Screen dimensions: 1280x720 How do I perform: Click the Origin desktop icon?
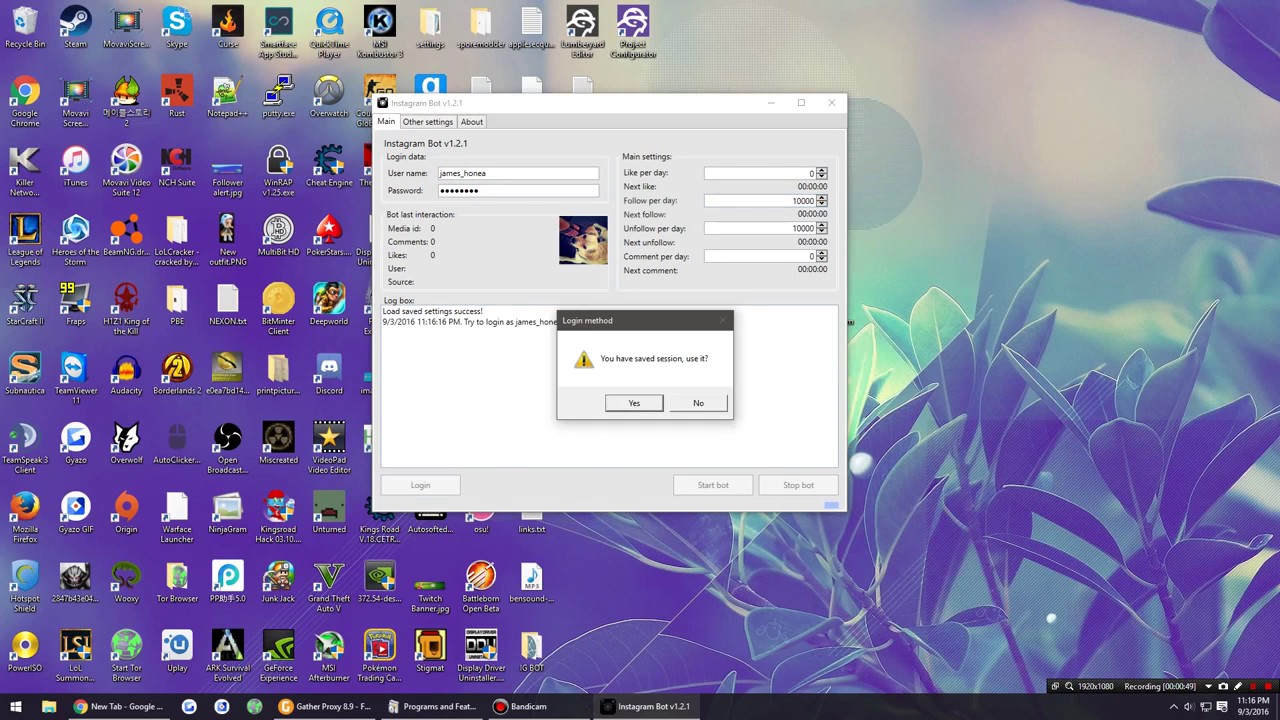pos(126,512)
